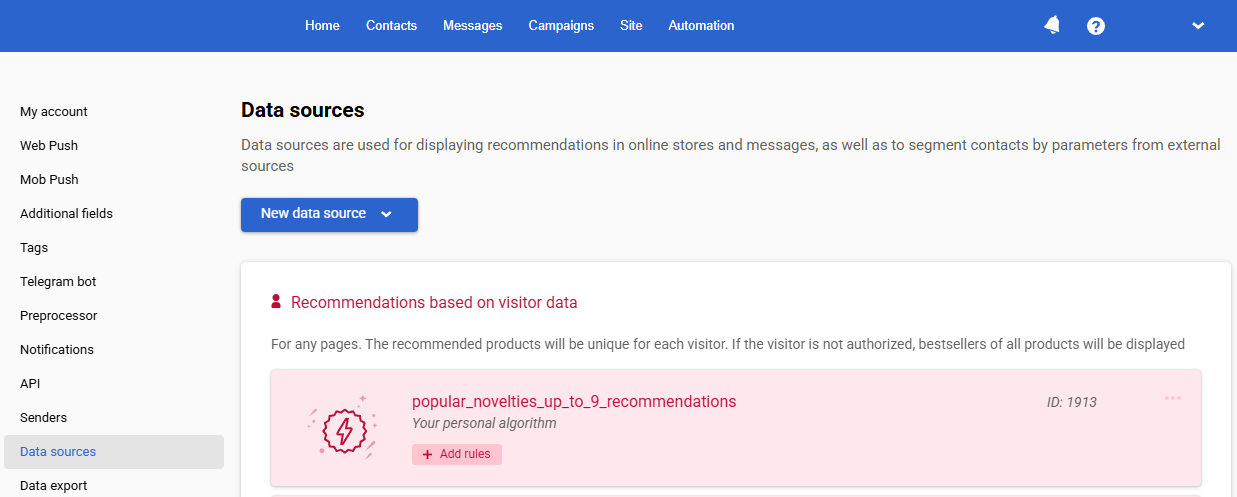
Task: Go to the Contacts menu
Action: (x=391, y=26)
